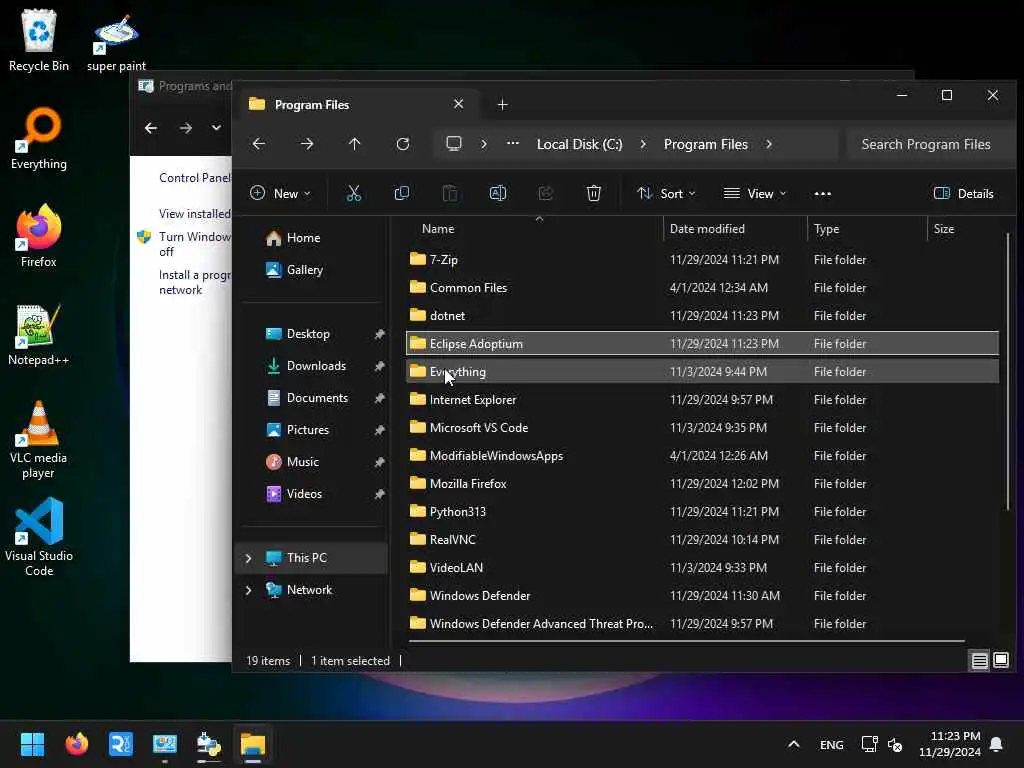Image resolution: width=1024 pixels, height=768 pixels.
Task: Open Firefox from the taskbar
Action: coord(77,744)
